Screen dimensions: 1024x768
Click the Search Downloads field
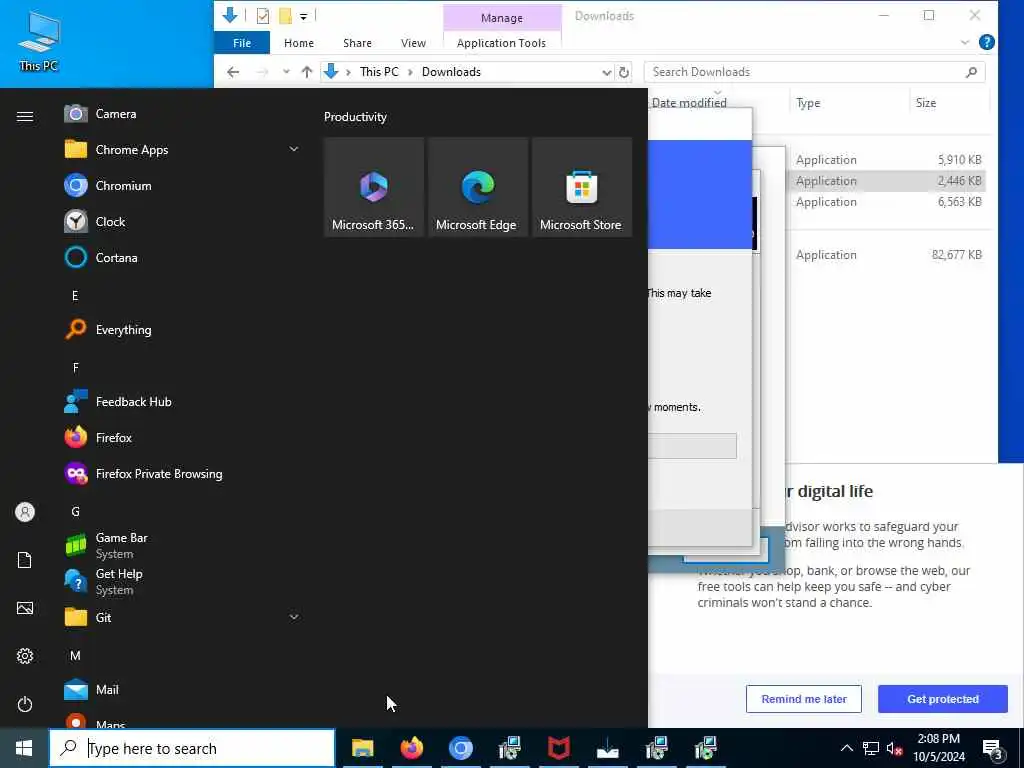point(814,72)
